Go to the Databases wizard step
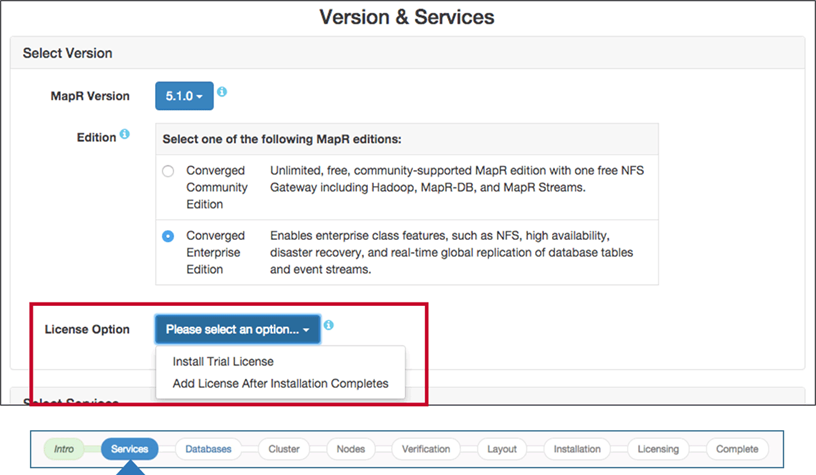Viewport: 816px width, 475px height. (208, 449)
